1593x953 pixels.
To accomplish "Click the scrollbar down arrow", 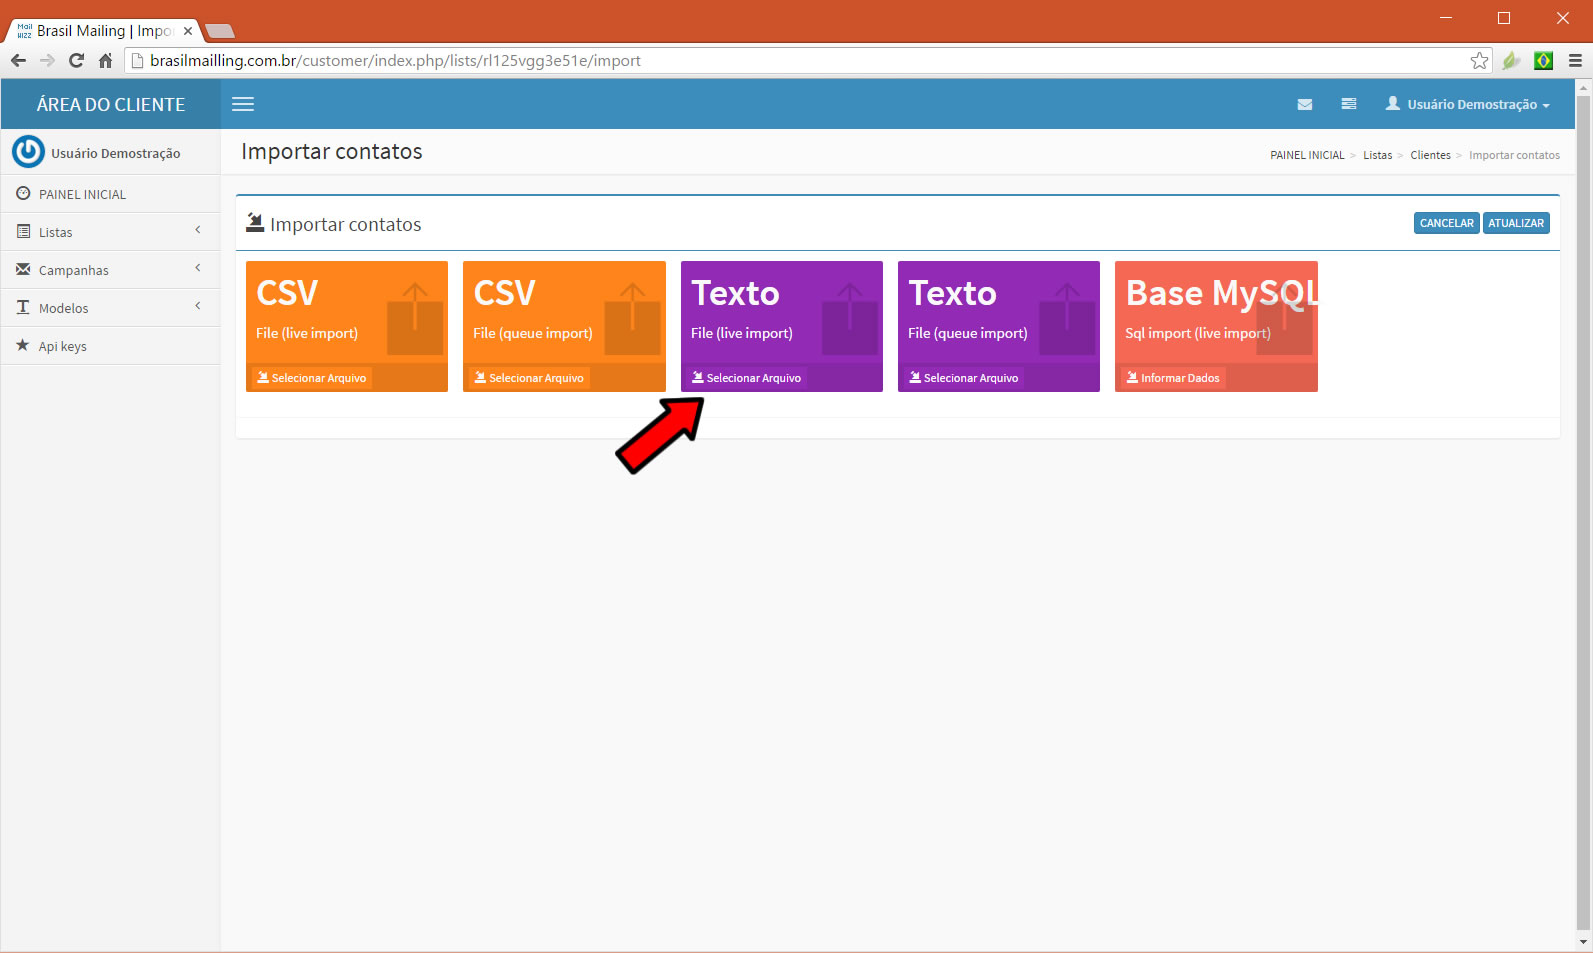I will tap(1583, 941).
